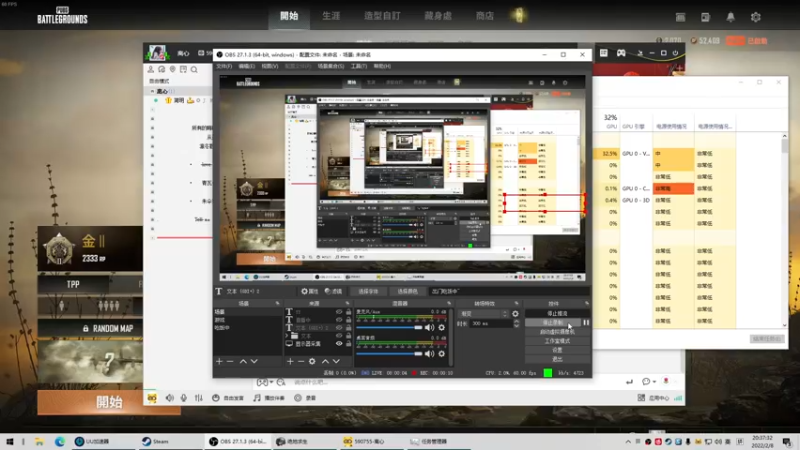This screenshot has width=800, height=450.
Task: Toggle visibility eye of the display capture source
Action: 339,344
